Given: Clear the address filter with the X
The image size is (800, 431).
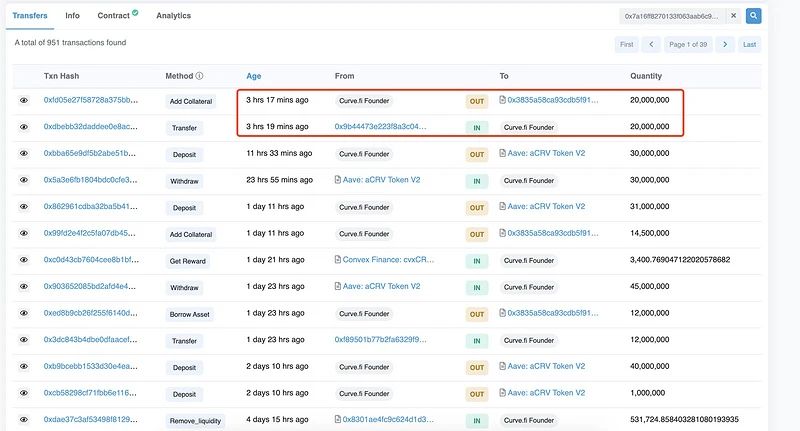Looking at the screenshot, I should coord(732,16).
